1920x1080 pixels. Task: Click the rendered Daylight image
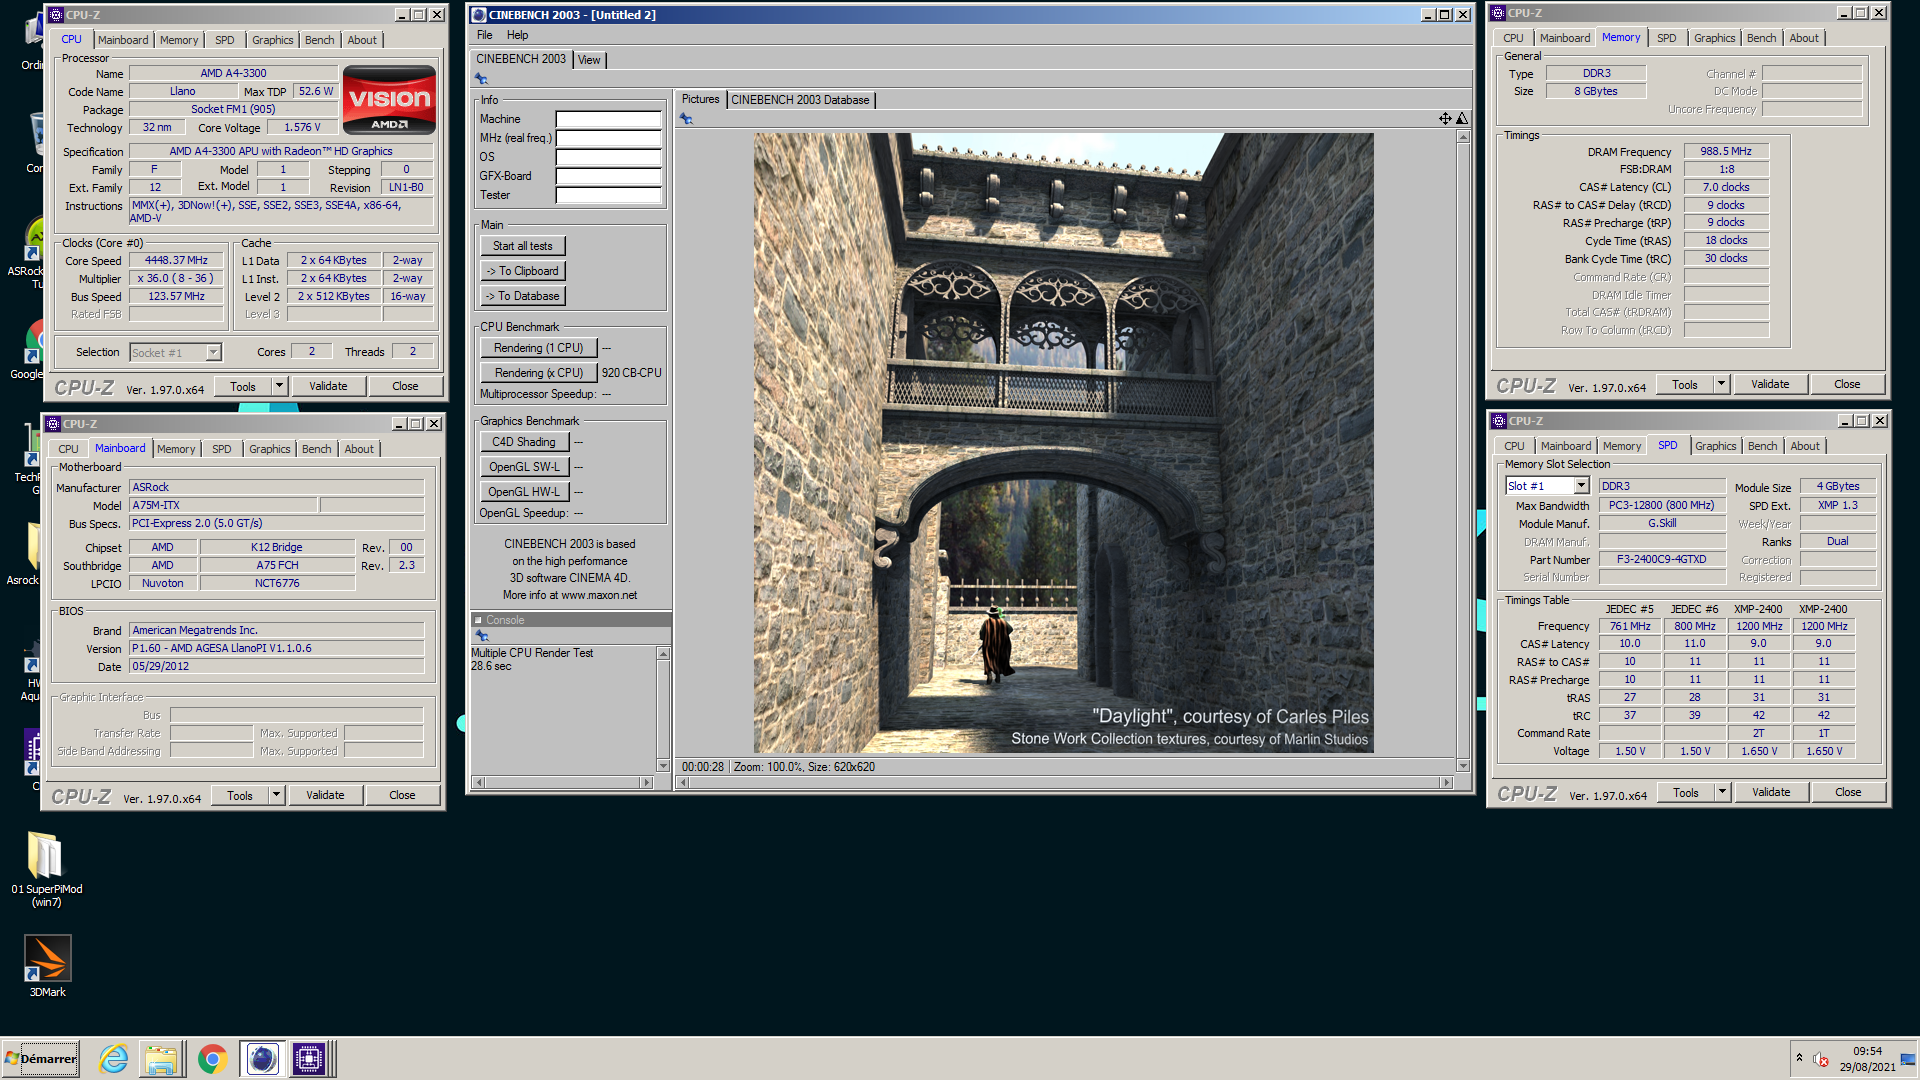coord(1063,443)
